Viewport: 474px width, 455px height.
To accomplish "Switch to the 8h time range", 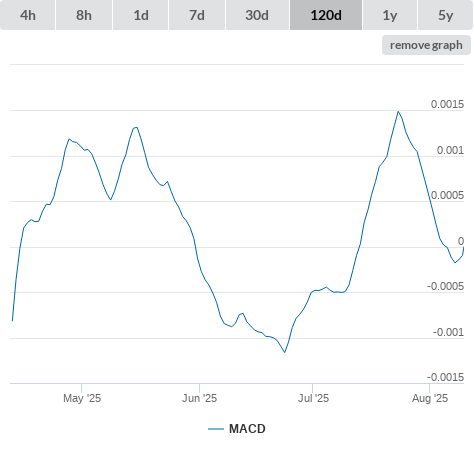I will [84, 15].
